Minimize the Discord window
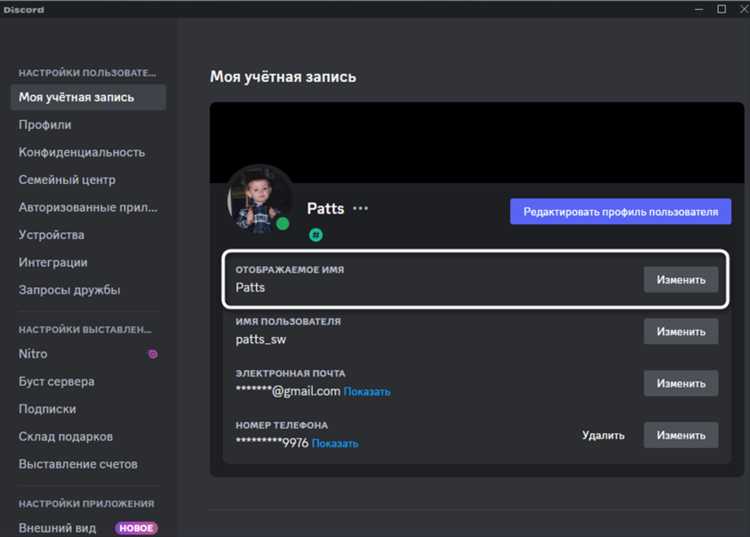750x537 pixels. coord(698,9)
